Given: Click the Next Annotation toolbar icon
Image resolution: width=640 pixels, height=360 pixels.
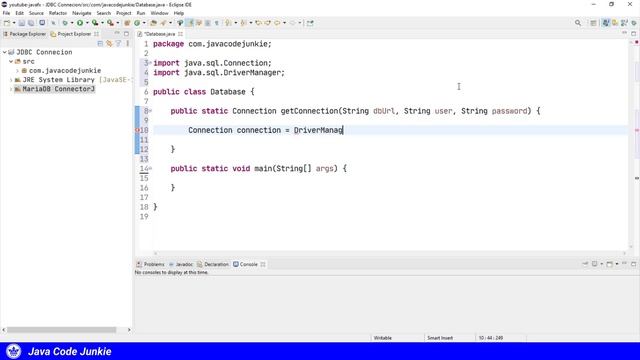Looking at the screenshot, I should [x=229, y=23].
